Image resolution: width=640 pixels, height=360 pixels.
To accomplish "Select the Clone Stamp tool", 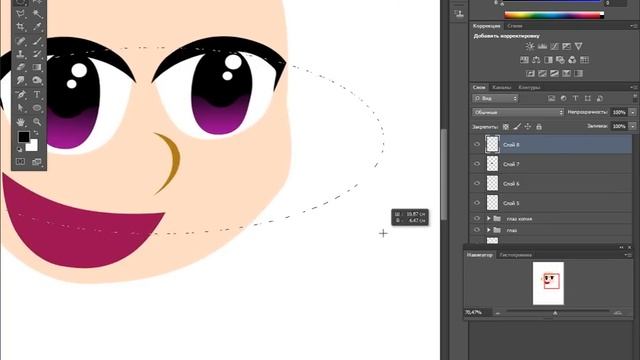I will click(x=20, y=54).
